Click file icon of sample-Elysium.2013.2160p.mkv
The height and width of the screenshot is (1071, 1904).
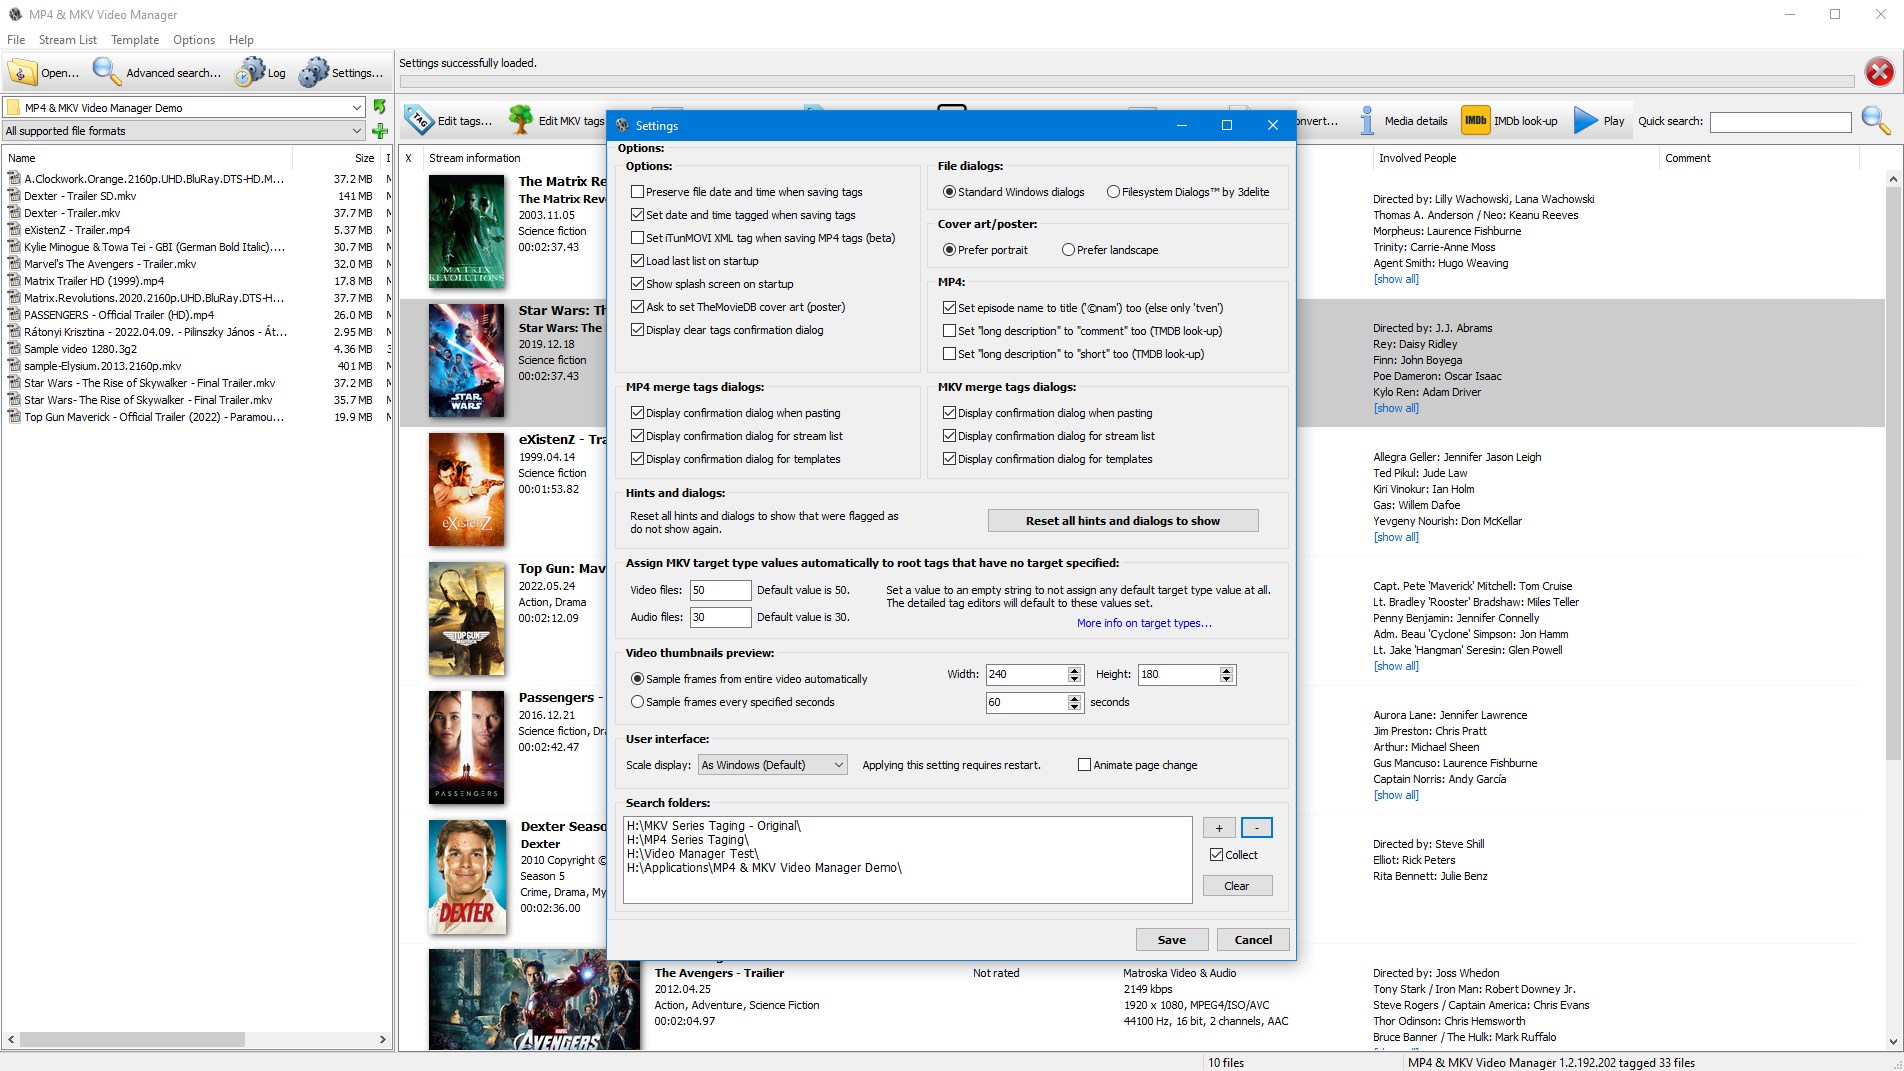point(14,366)
